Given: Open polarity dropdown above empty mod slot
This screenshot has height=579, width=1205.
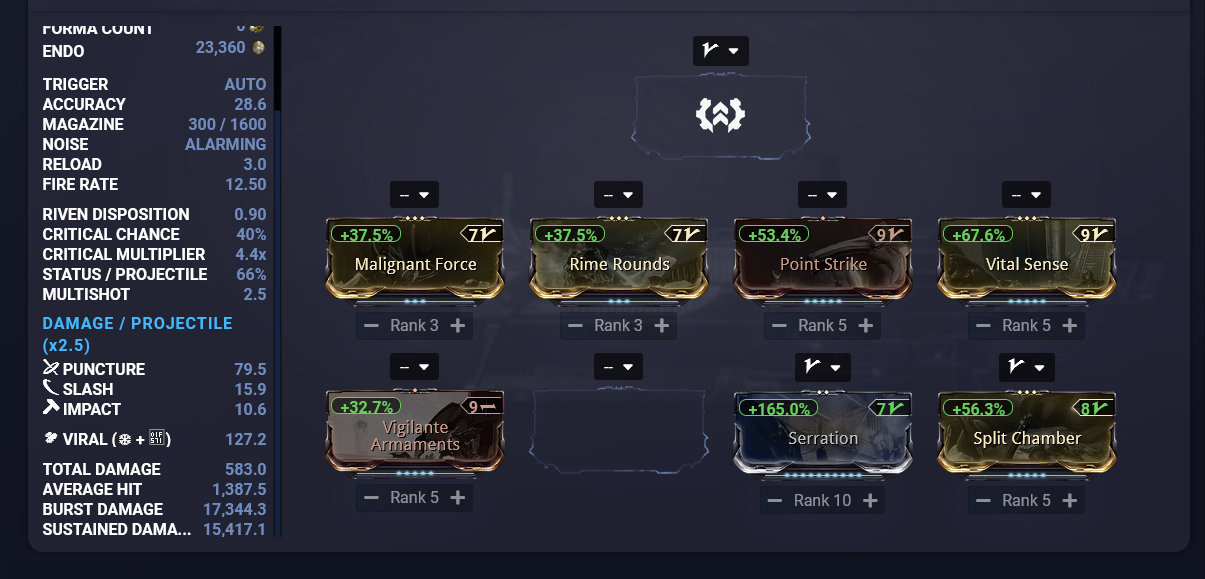Looking at the screenshot, I should 619,367.
